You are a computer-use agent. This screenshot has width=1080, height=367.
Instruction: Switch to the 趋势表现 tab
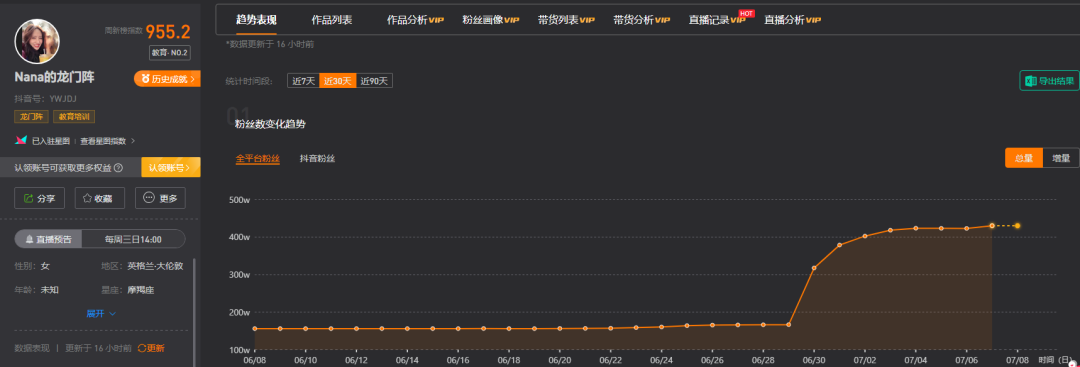[x=256, y=20]
